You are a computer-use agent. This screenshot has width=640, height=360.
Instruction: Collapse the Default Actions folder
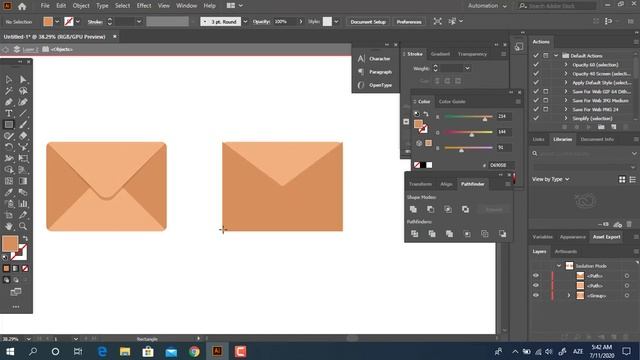556,56
